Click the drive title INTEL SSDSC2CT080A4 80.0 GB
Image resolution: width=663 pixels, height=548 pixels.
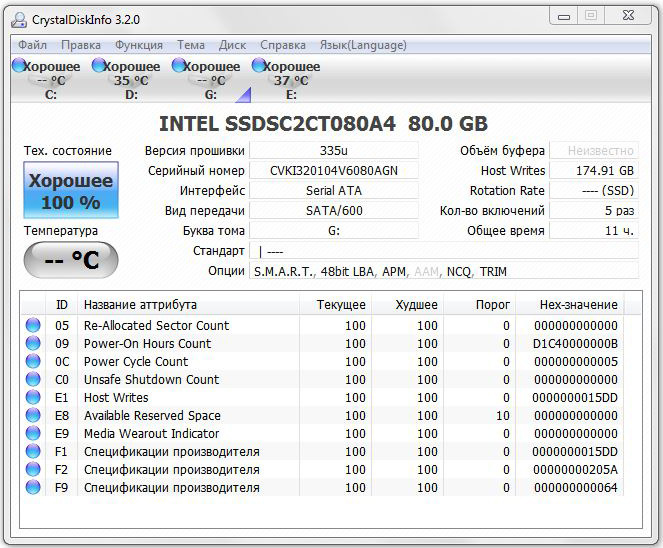(x=323, y=124)
